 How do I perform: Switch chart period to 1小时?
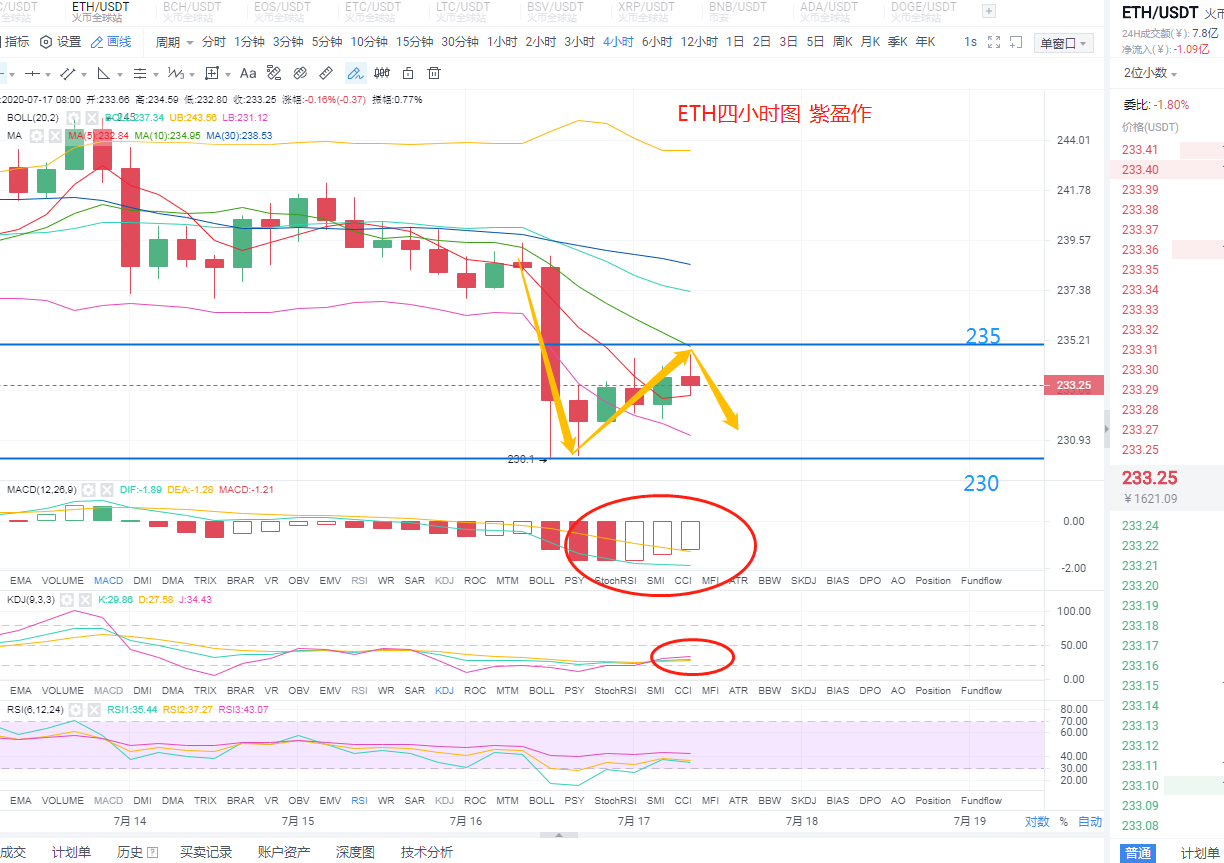coord(502,42)
